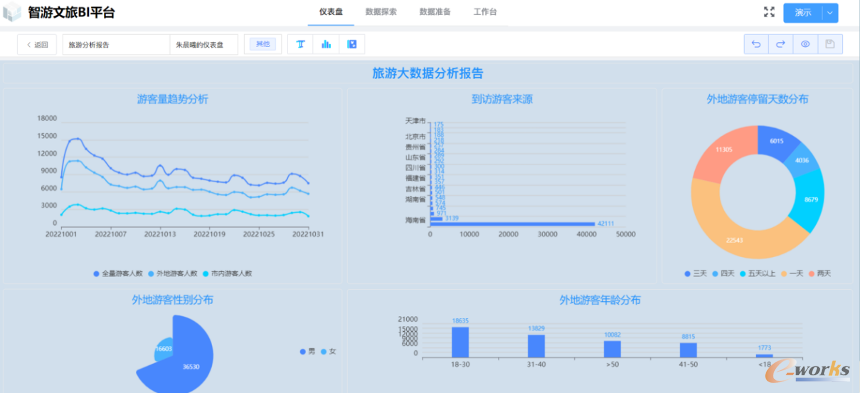This screenshot has height=393, width=860.
Task: Select the 到访游客来源 chart title
Action: (502, 99)
